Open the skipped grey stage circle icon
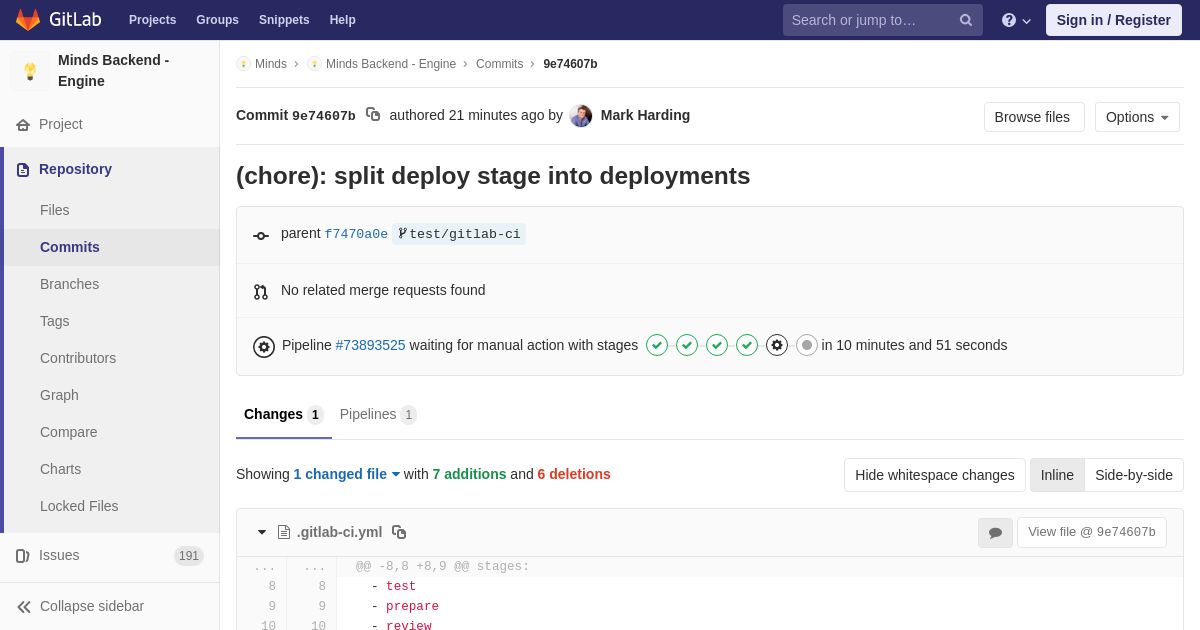The image size is (1200, 630). tap(807, 345)
